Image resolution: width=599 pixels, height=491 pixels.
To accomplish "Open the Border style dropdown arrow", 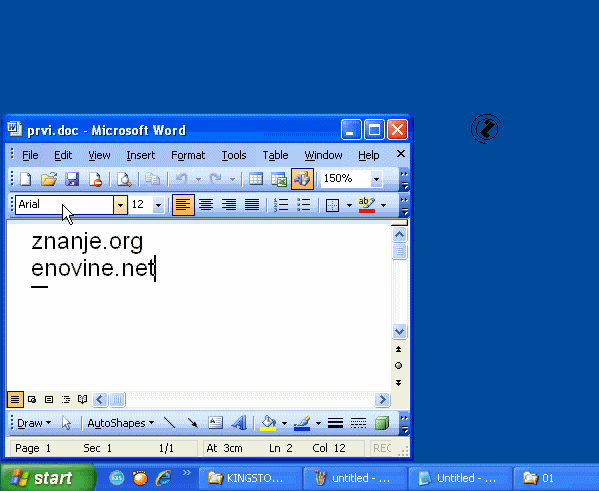I will (349, 205).
